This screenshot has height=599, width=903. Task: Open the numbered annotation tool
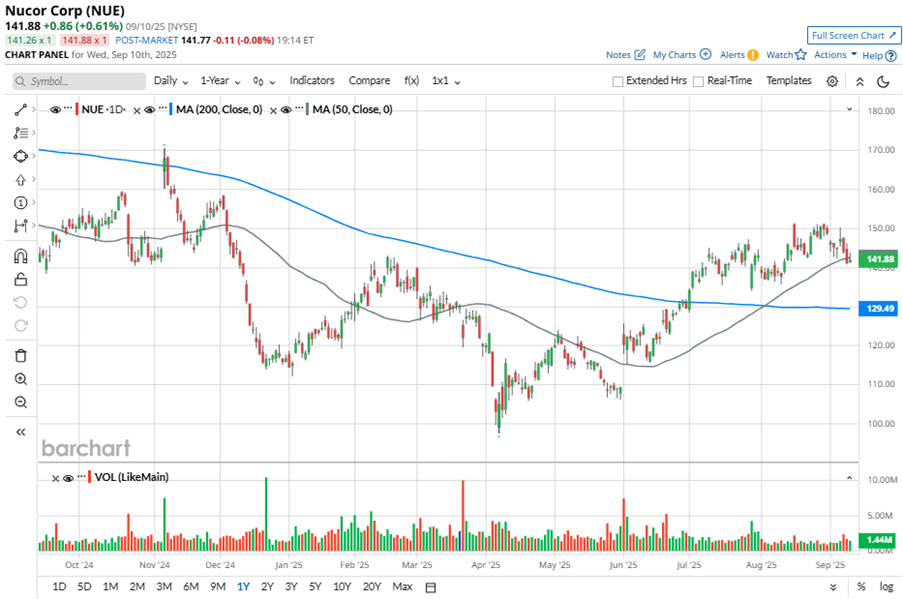[21, 202]
